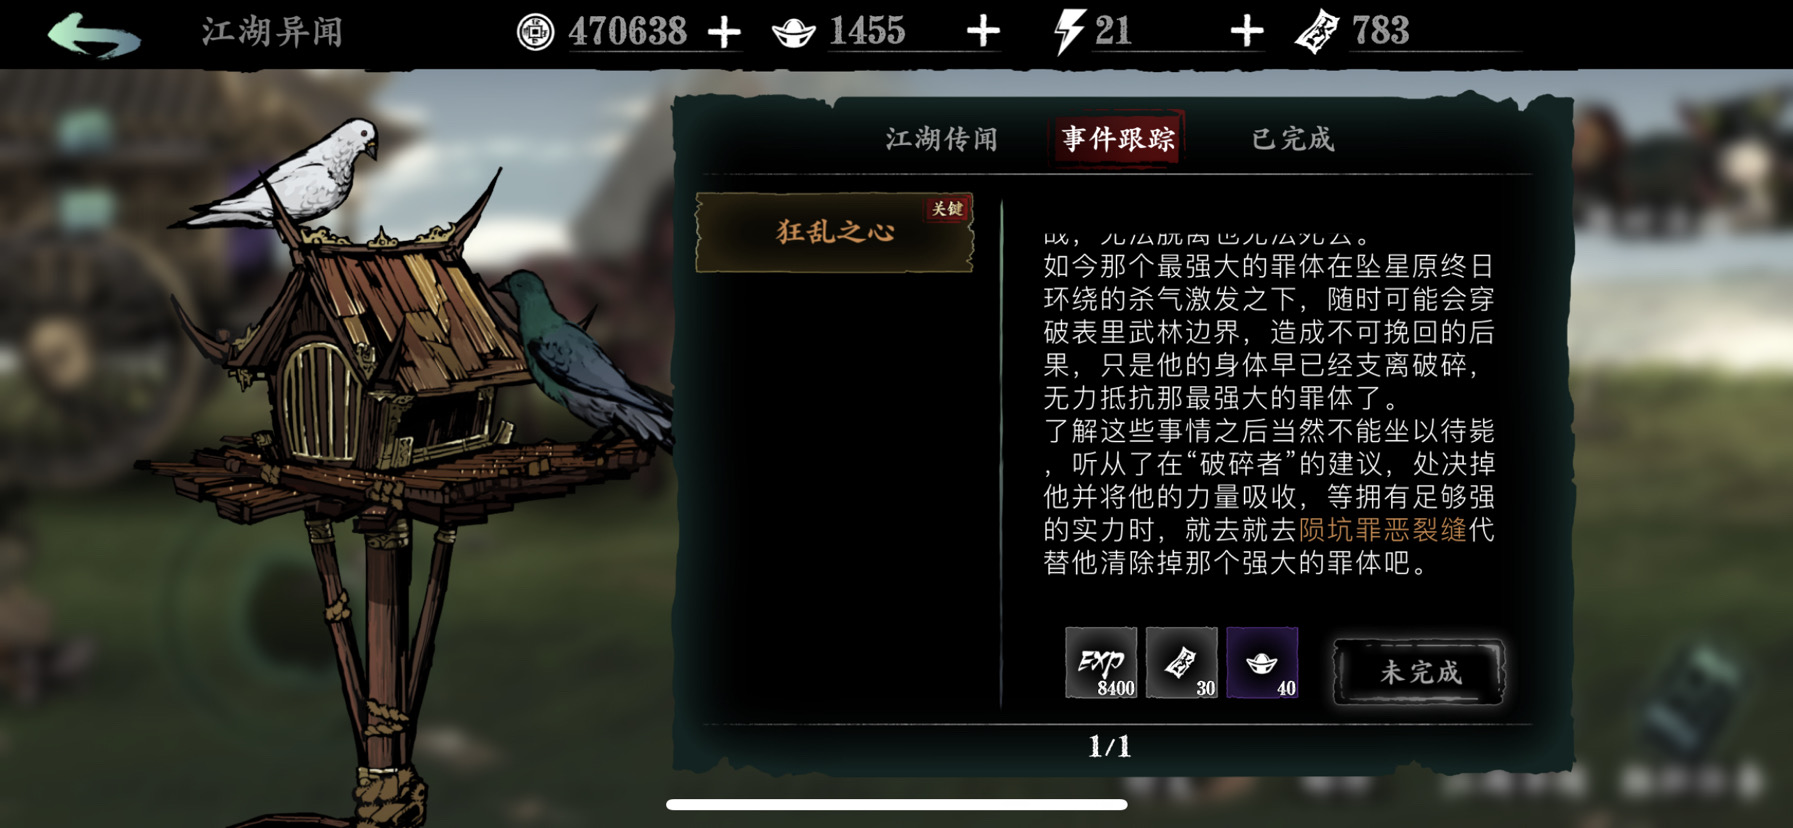
Task: Add stamina with plus button
Action: pyautogui.click(x=1246, y=32)
